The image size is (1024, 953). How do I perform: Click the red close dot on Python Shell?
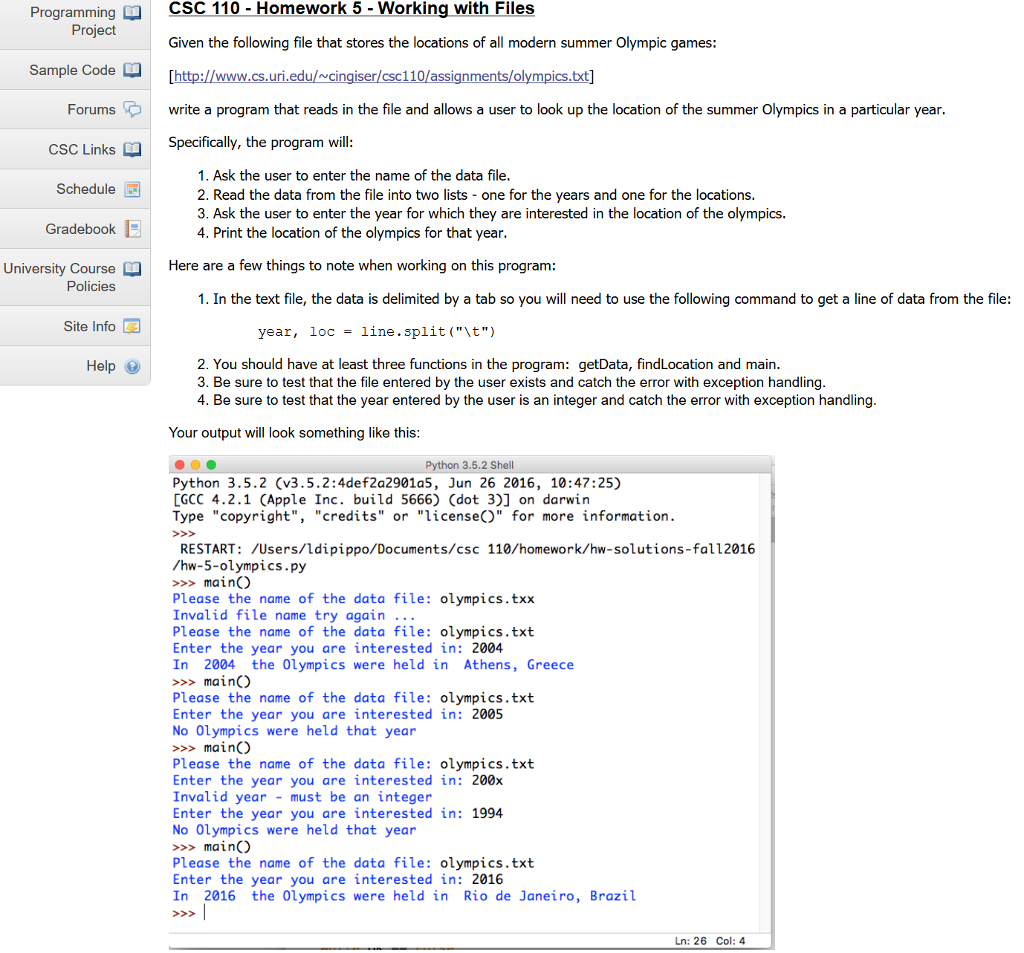tap(180, 465)
